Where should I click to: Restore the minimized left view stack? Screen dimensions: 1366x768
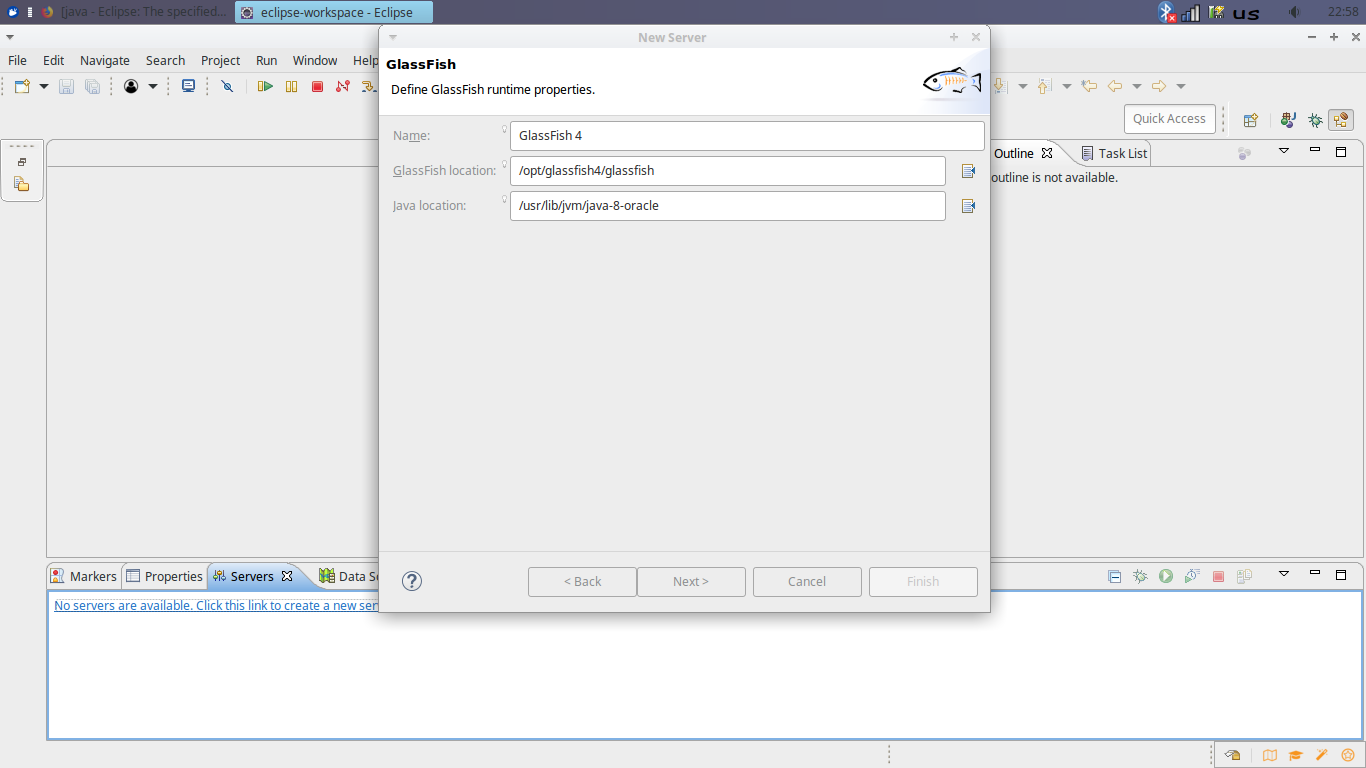click(x=22, y=162)
